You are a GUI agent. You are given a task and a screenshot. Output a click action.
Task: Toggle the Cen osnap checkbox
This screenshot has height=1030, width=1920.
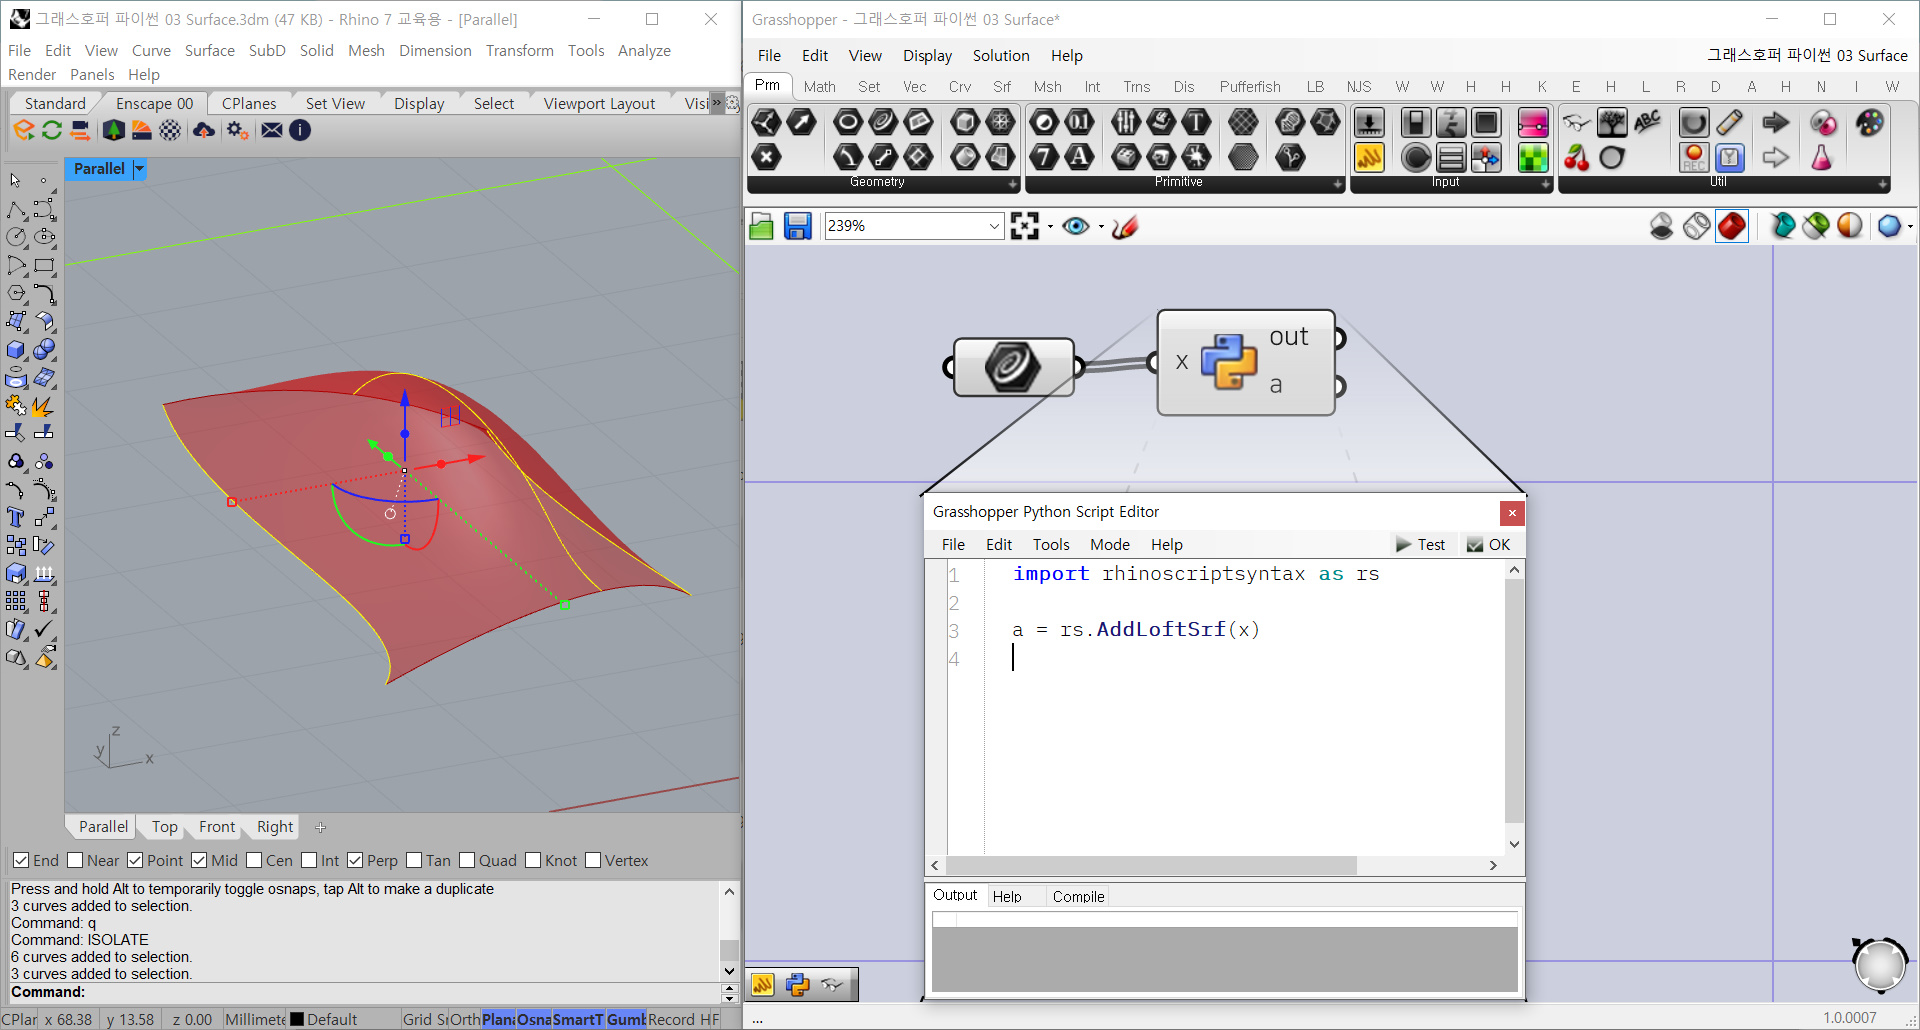(254, 861)
